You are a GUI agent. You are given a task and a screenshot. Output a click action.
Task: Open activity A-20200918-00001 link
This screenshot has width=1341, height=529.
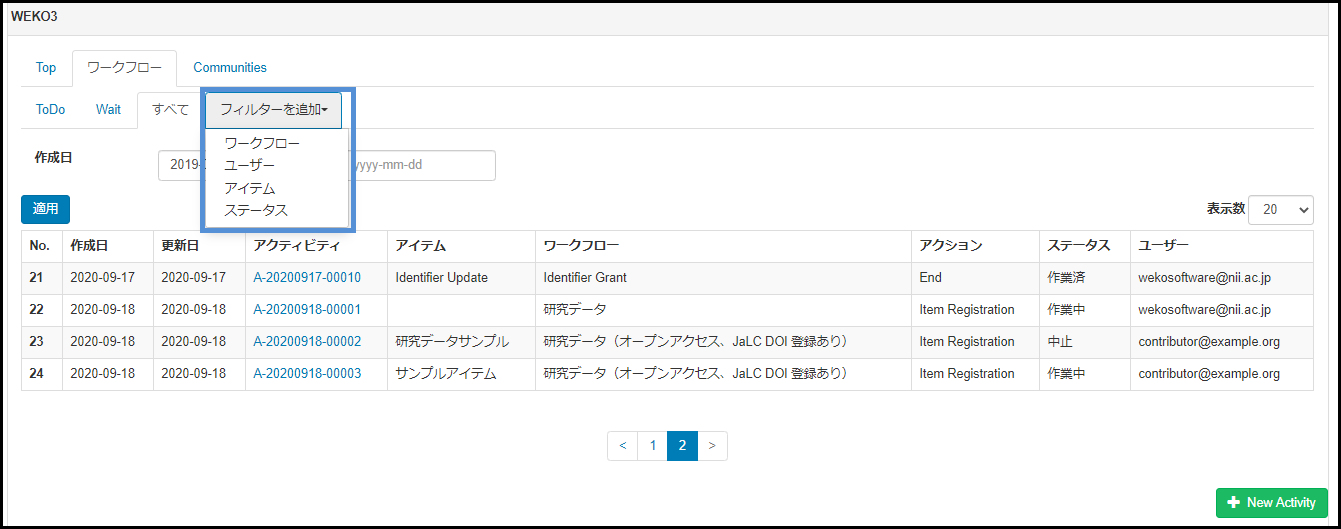[x=307, y=310]
